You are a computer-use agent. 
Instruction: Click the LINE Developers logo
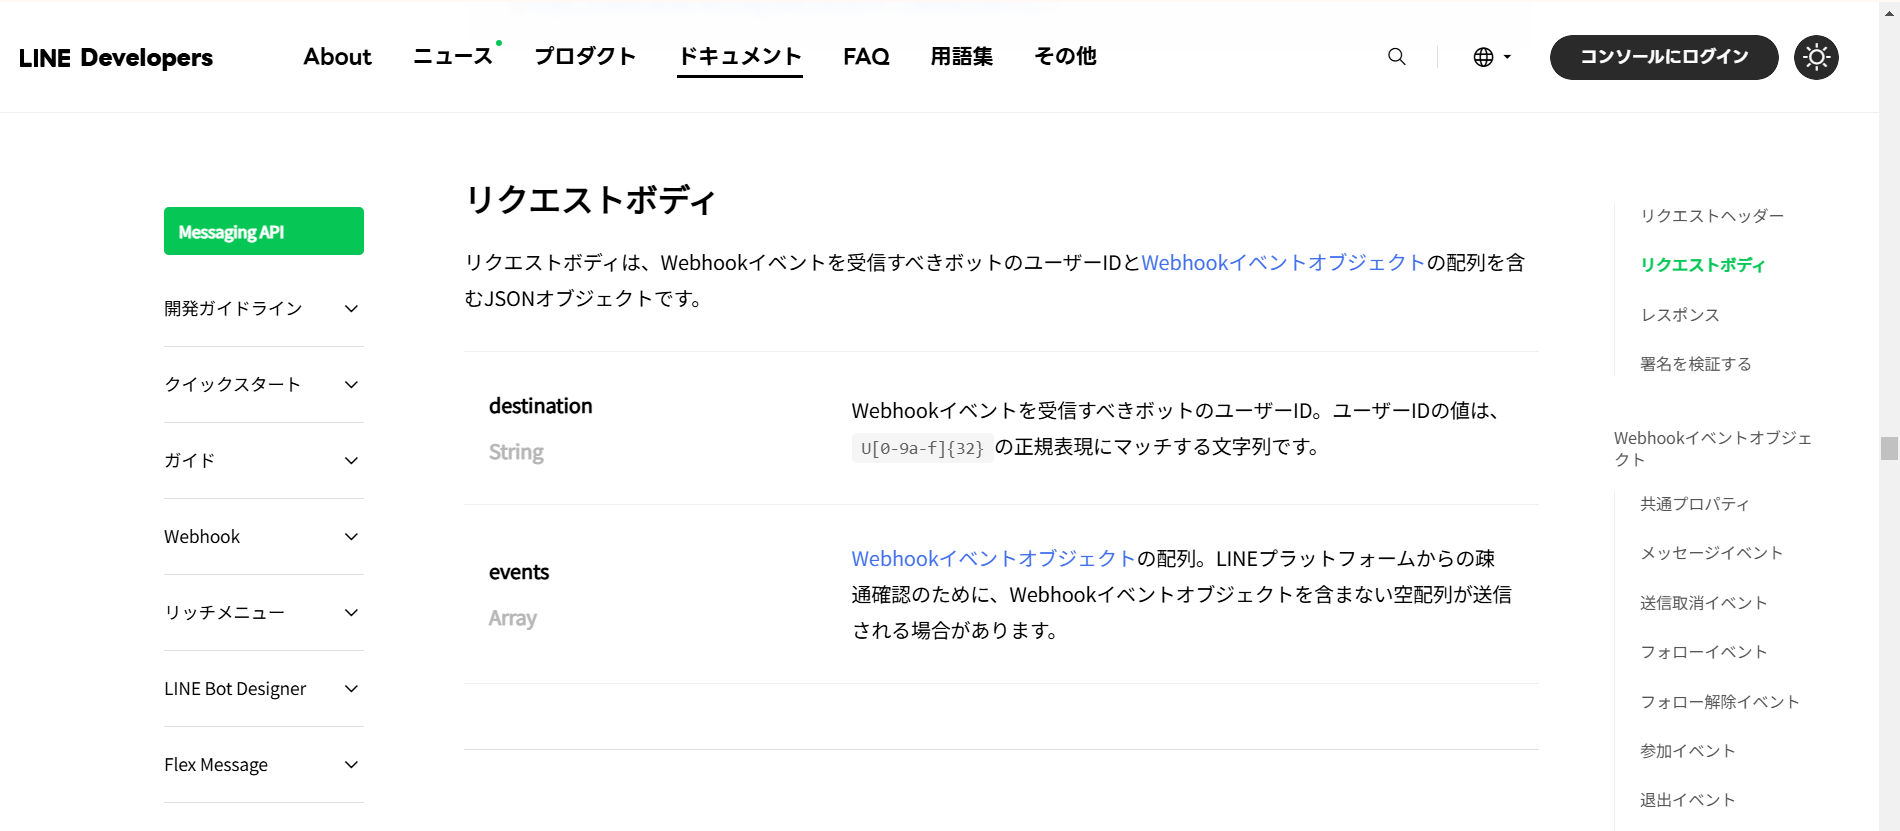[x=116, y=58]
